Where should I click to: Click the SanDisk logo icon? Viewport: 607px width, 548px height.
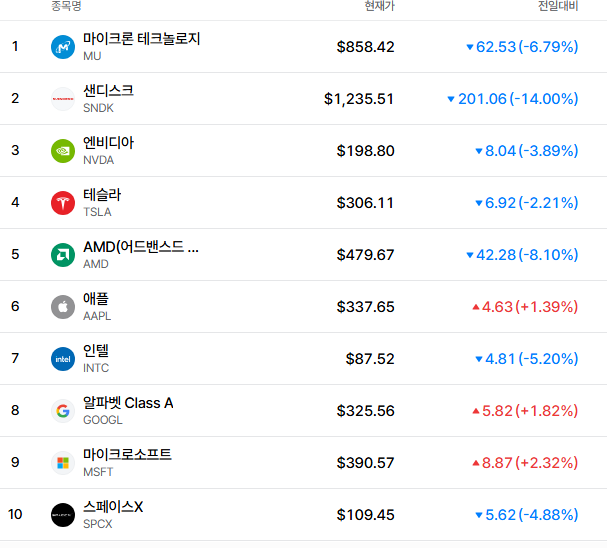pyautogui.click(x=63, y=99)
